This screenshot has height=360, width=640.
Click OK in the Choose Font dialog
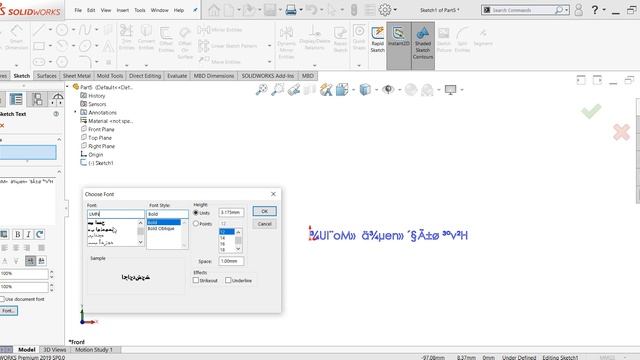pyautogui.click(x=264, y=211)
